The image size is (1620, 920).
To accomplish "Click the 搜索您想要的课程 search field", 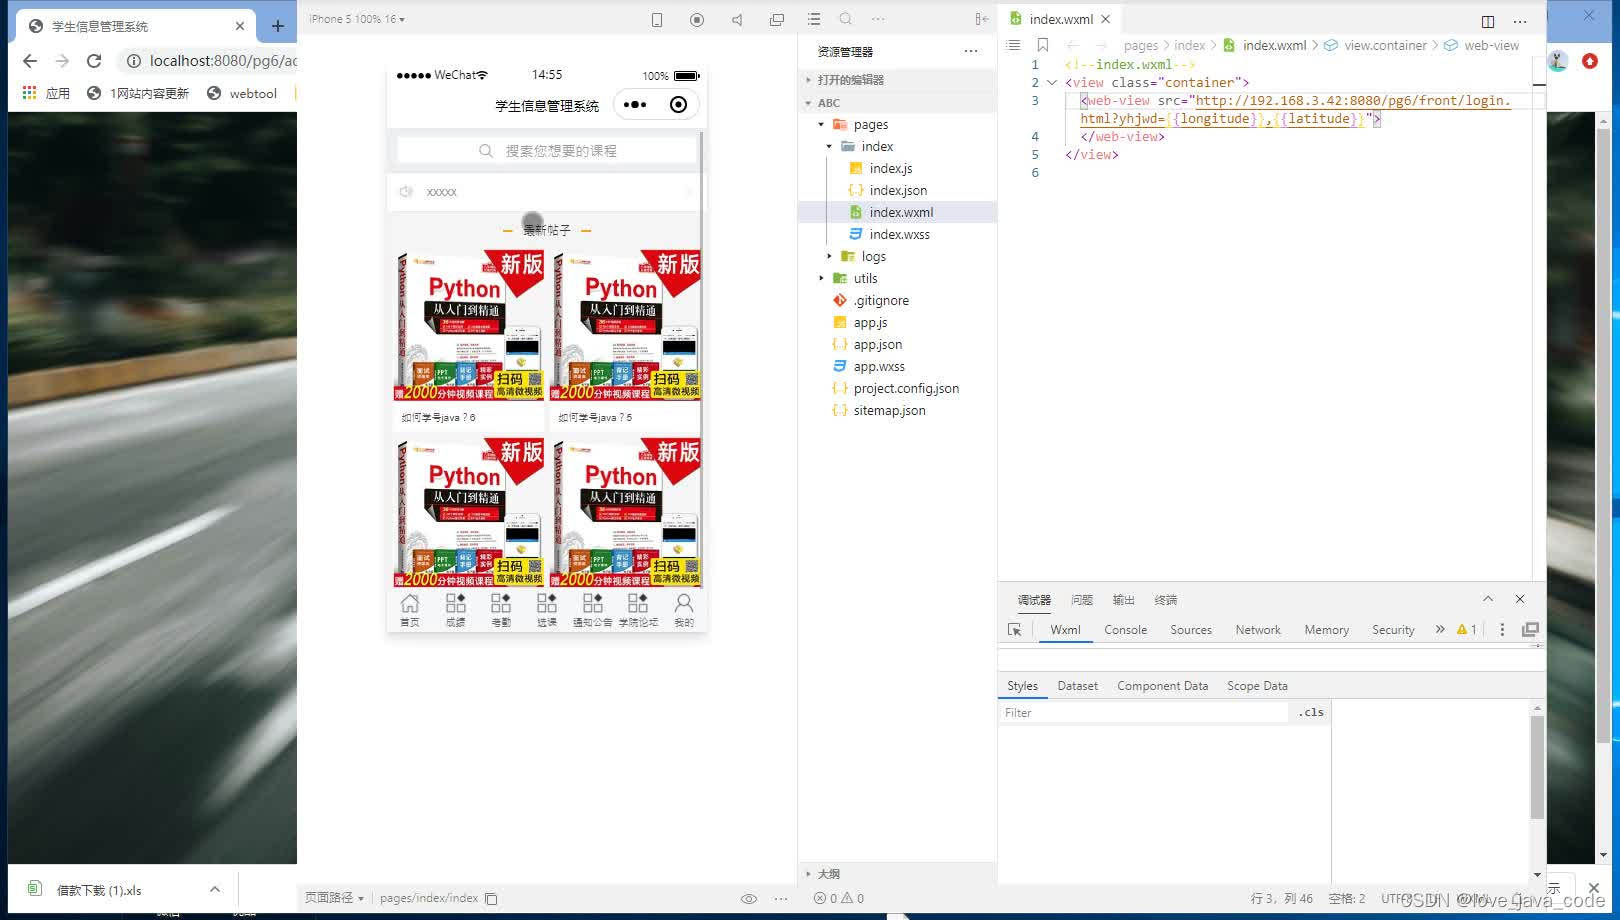I will [x=547, y=151].
